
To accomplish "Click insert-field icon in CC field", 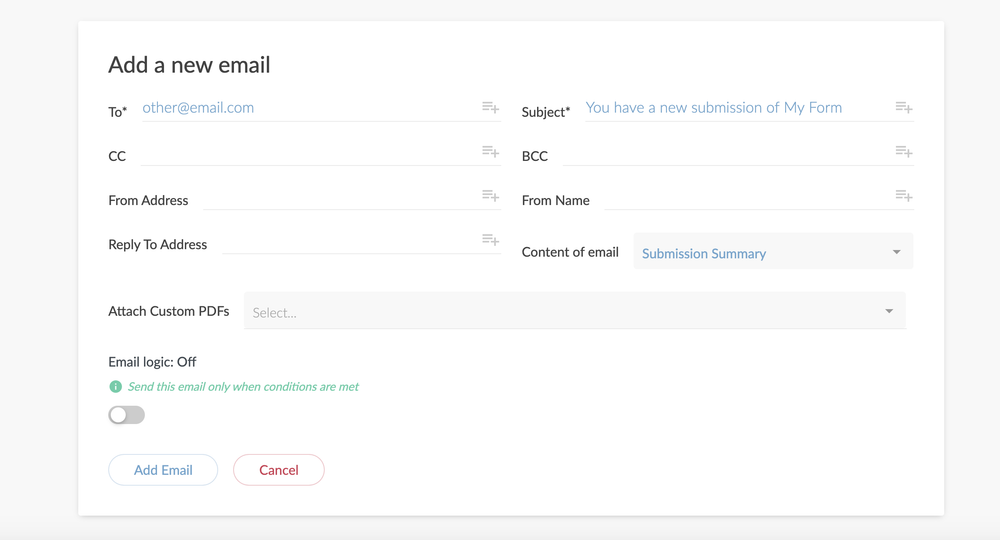I will click(490, 151).
